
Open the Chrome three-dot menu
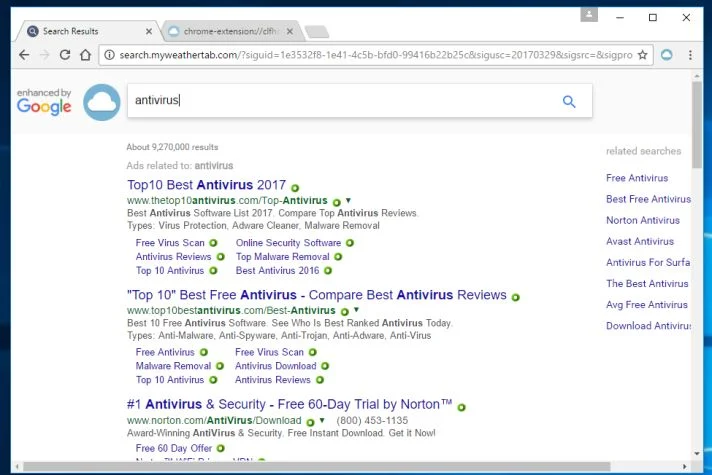point(690,55)
